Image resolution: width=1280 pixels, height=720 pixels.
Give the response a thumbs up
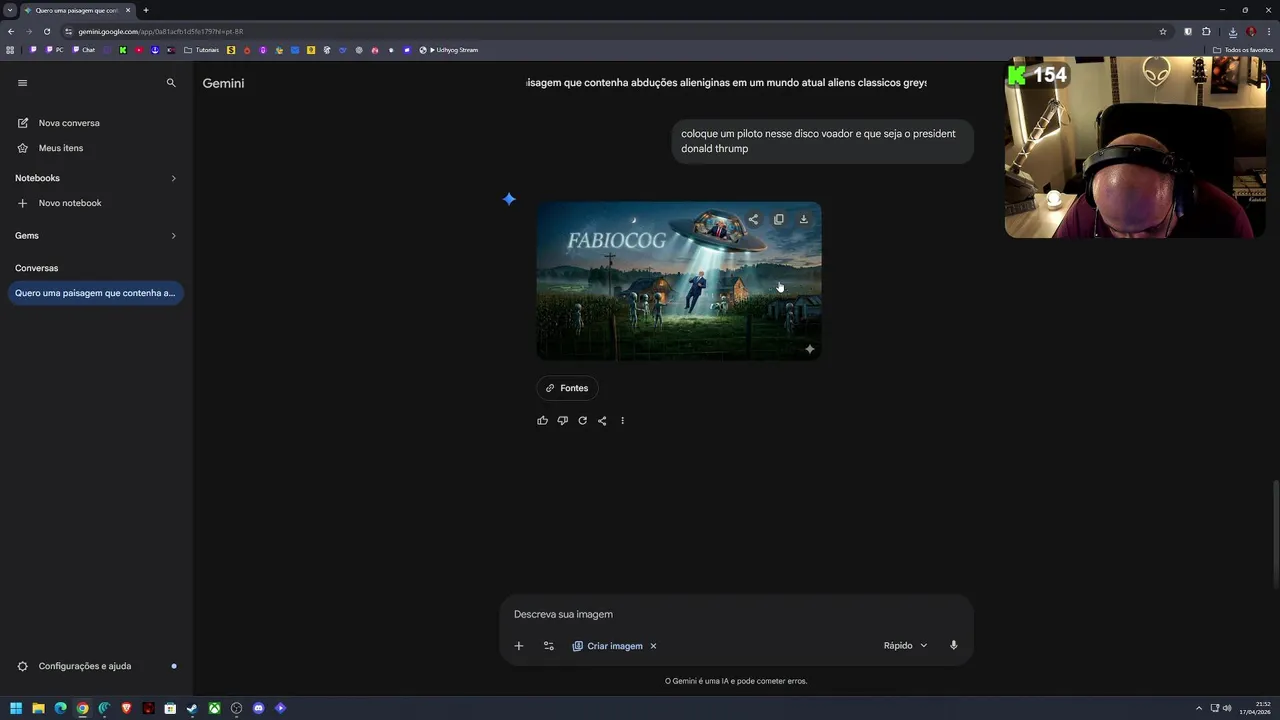543,421
